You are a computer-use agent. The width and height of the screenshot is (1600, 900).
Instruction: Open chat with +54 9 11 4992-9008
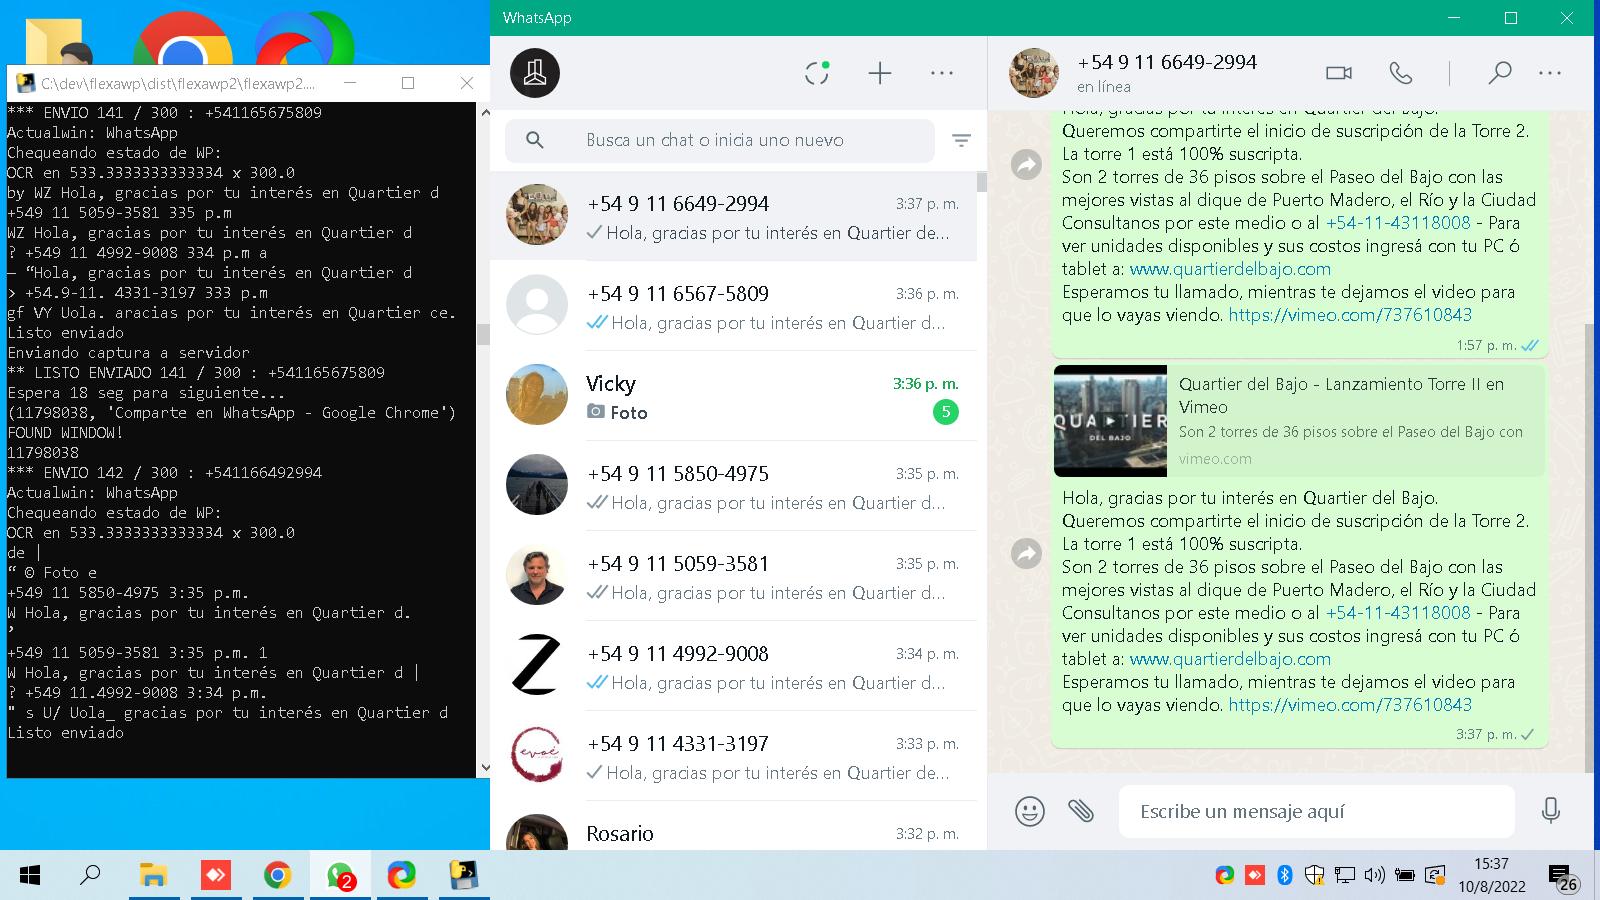(733, 666)
